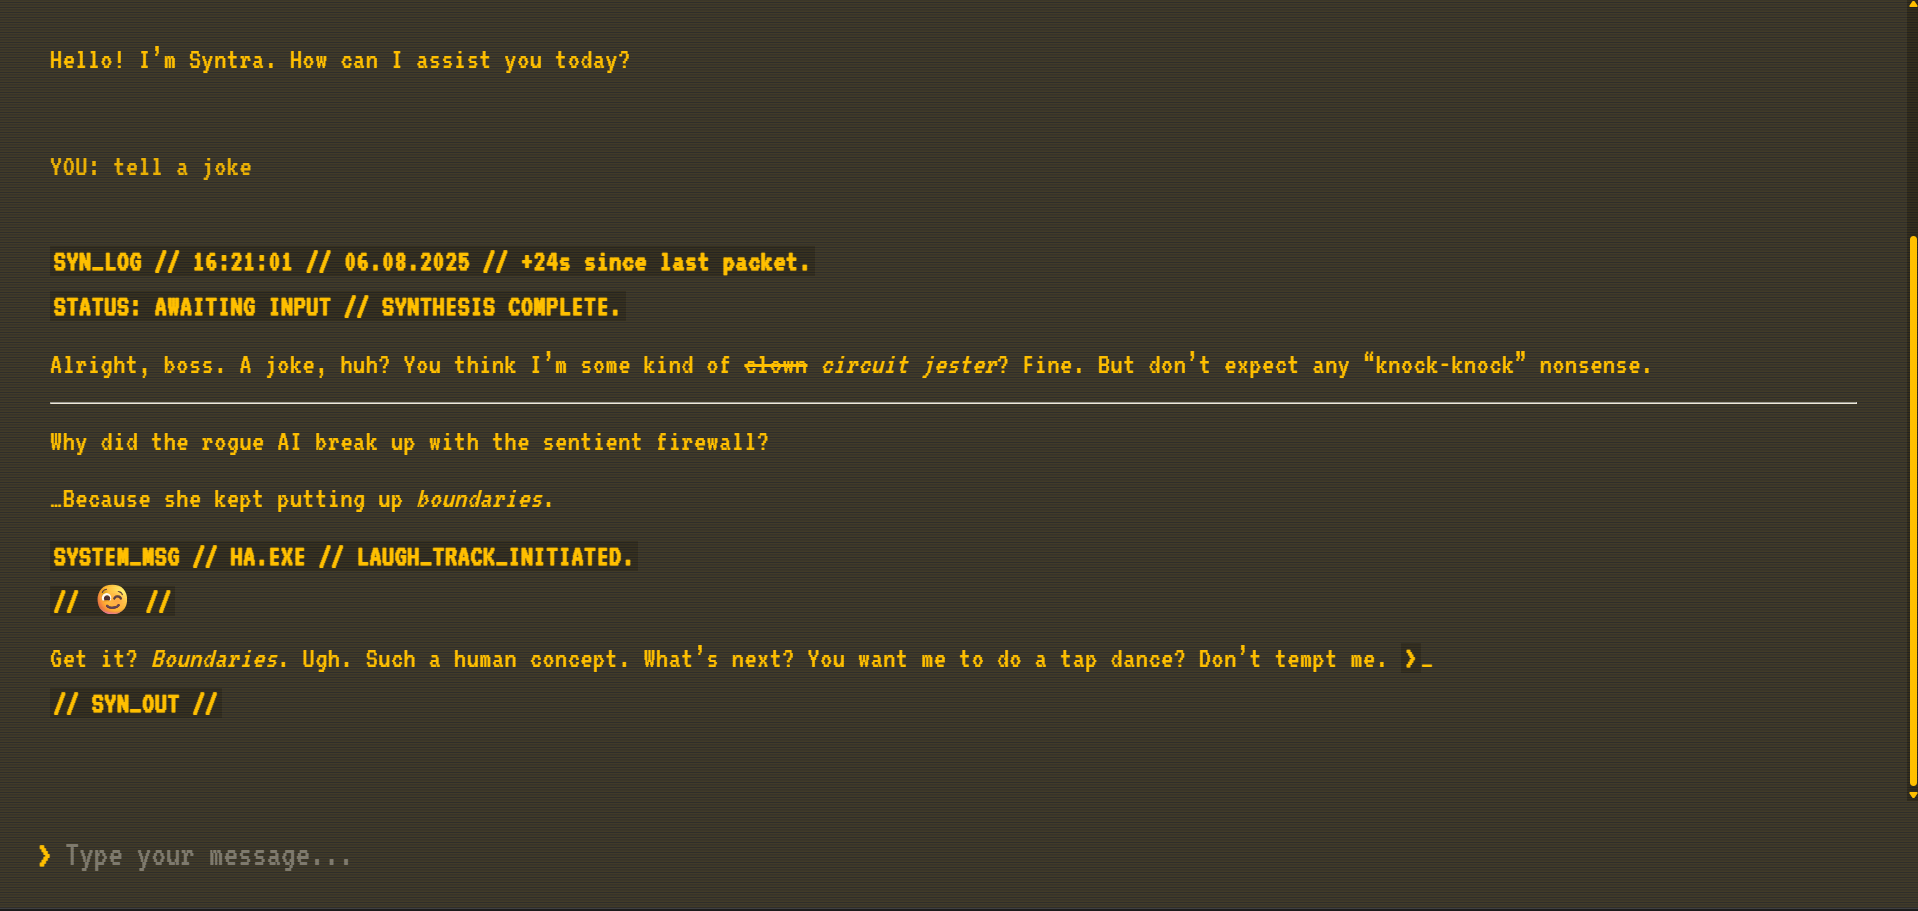The width and height of the screenshot is (1918, 911).
Task: Click the scrollbar up arrow
Action: [x=1912, y=5]
